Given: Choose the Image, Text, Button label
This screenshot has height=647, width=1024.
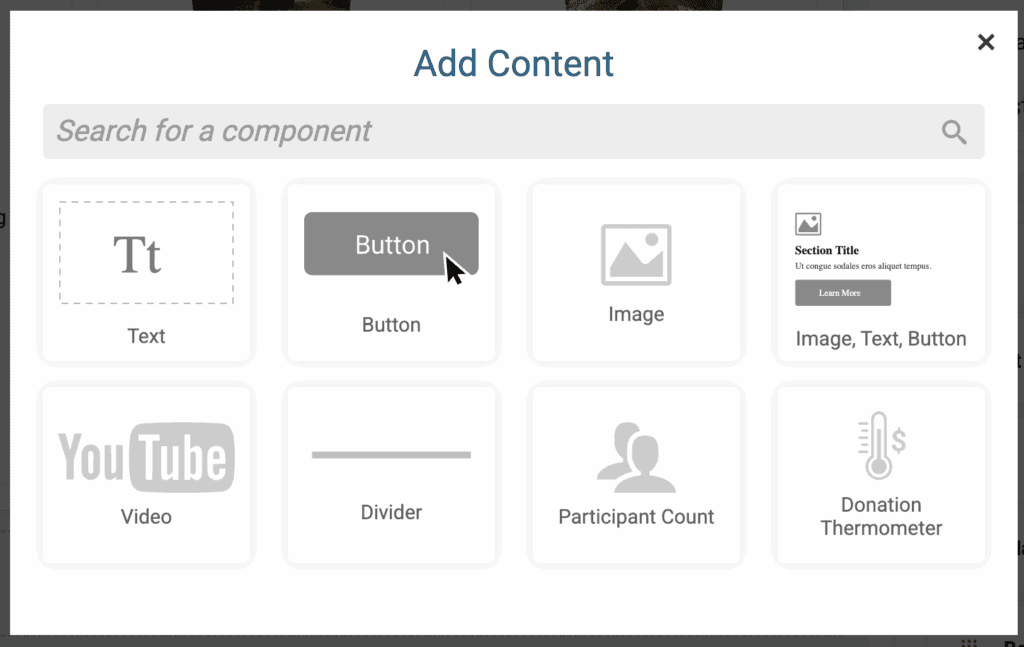Looking at the screenshot, I should click(x=881, y=339).
